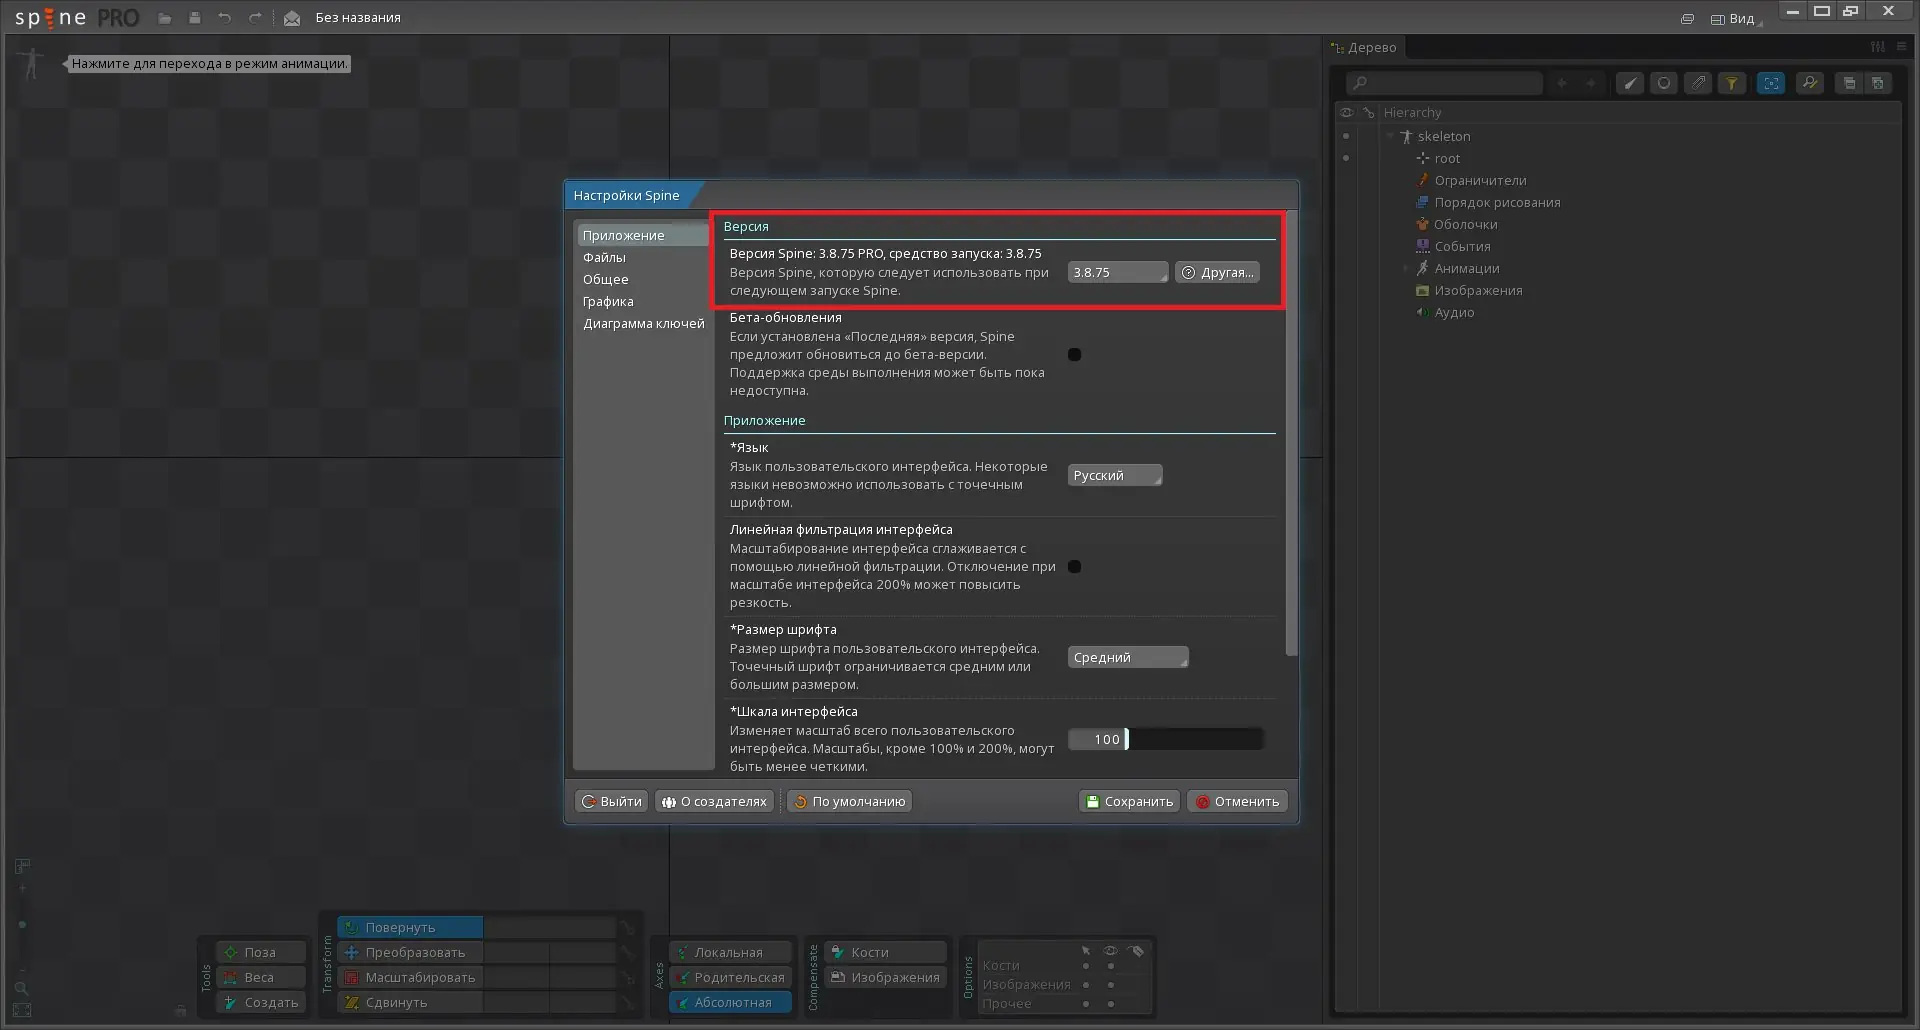Screen dimensions: 1920x1030
Task: Click the print icon near Вид
Action: coord(1687,19)
